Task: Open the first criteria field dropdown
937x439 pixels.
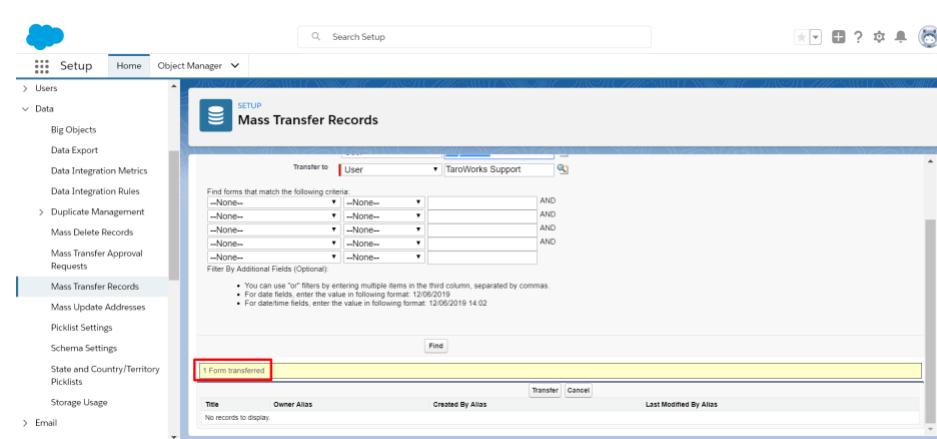Action: pyautogui.click(x=274, y=202)
